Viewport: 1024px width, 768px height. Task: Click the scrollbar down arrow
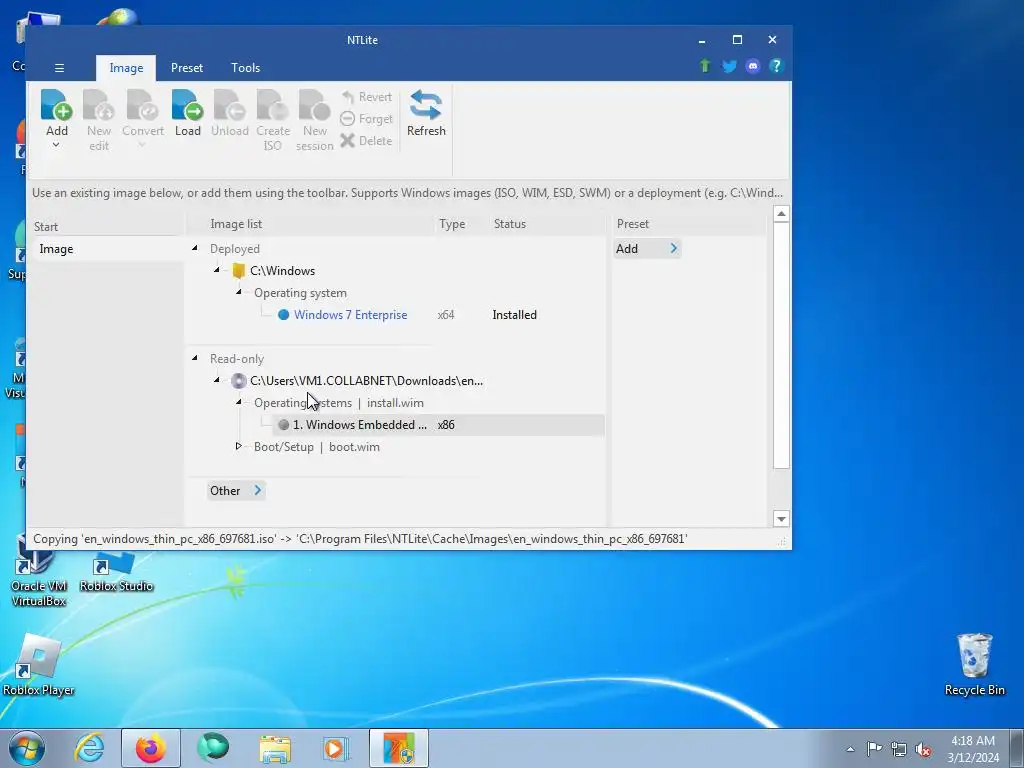pos(781,519)
